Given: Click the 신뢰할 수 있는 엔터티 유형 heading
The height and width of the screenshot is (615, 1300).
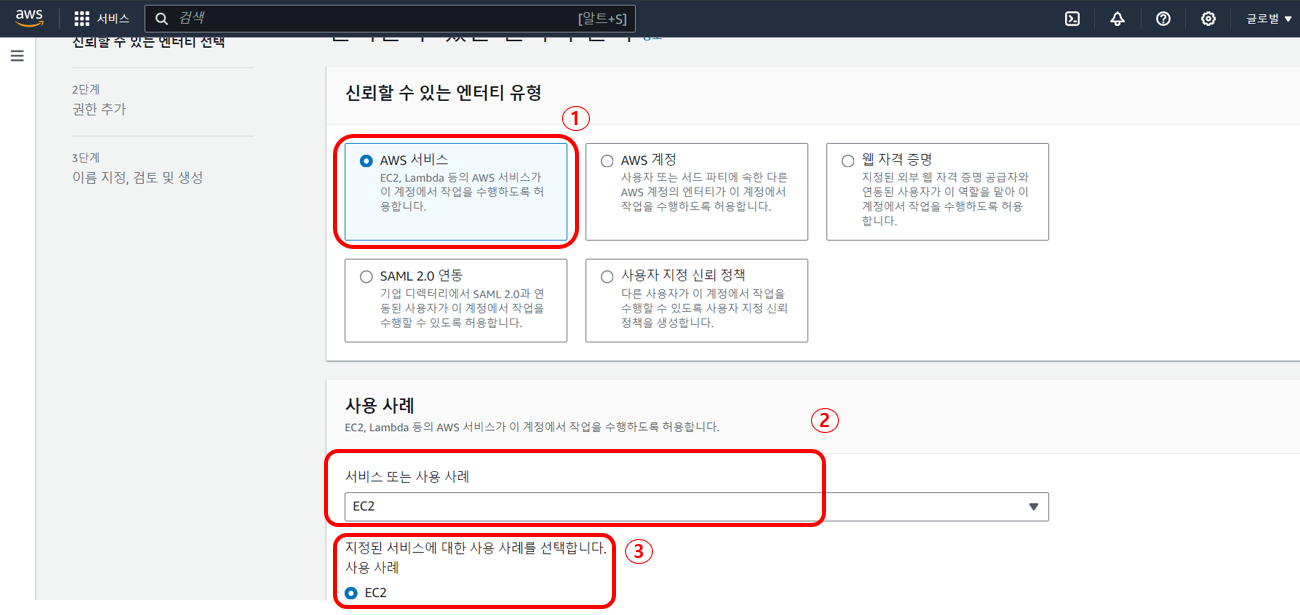Looking at the screenshot, I should pos(443,93).
